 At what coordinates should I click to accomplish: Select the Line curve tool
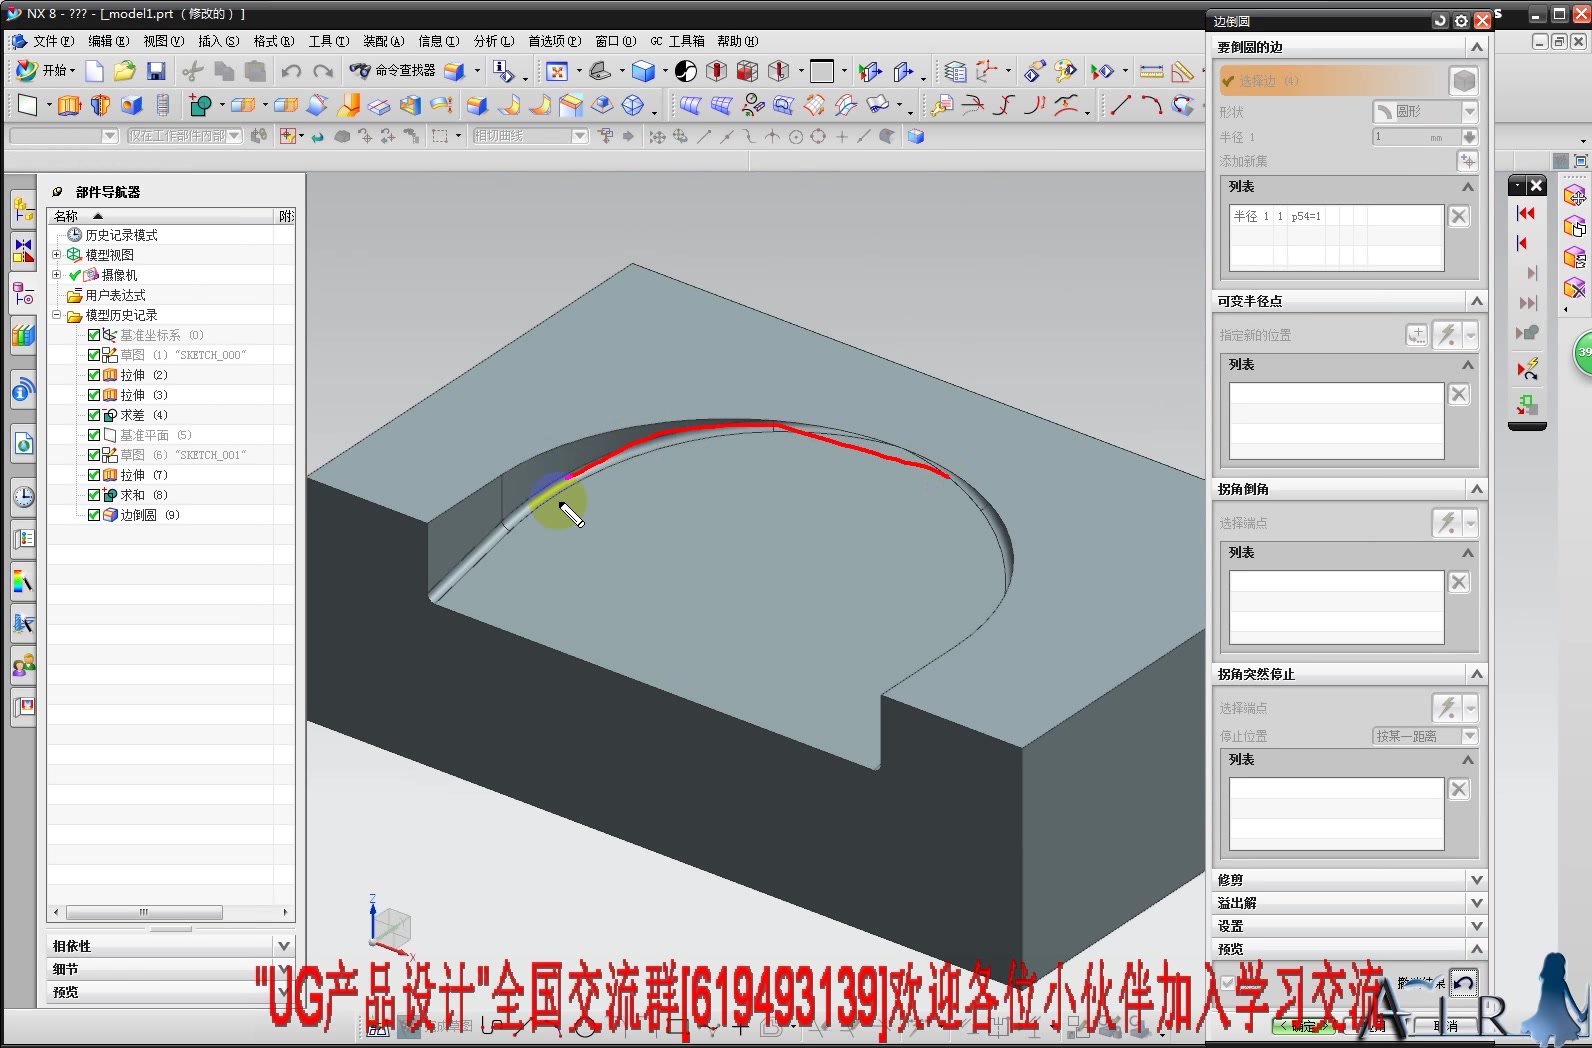tap(1121, 105)
